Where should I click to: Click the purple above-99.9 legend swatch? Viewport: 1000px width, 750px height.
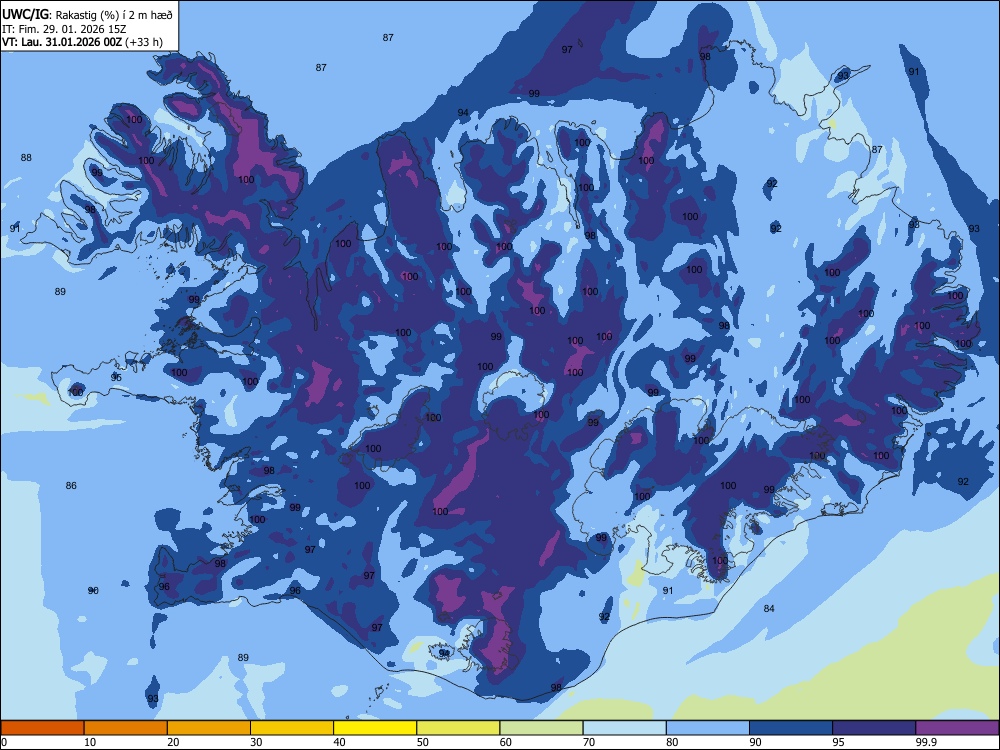click(x=957, y=728)
